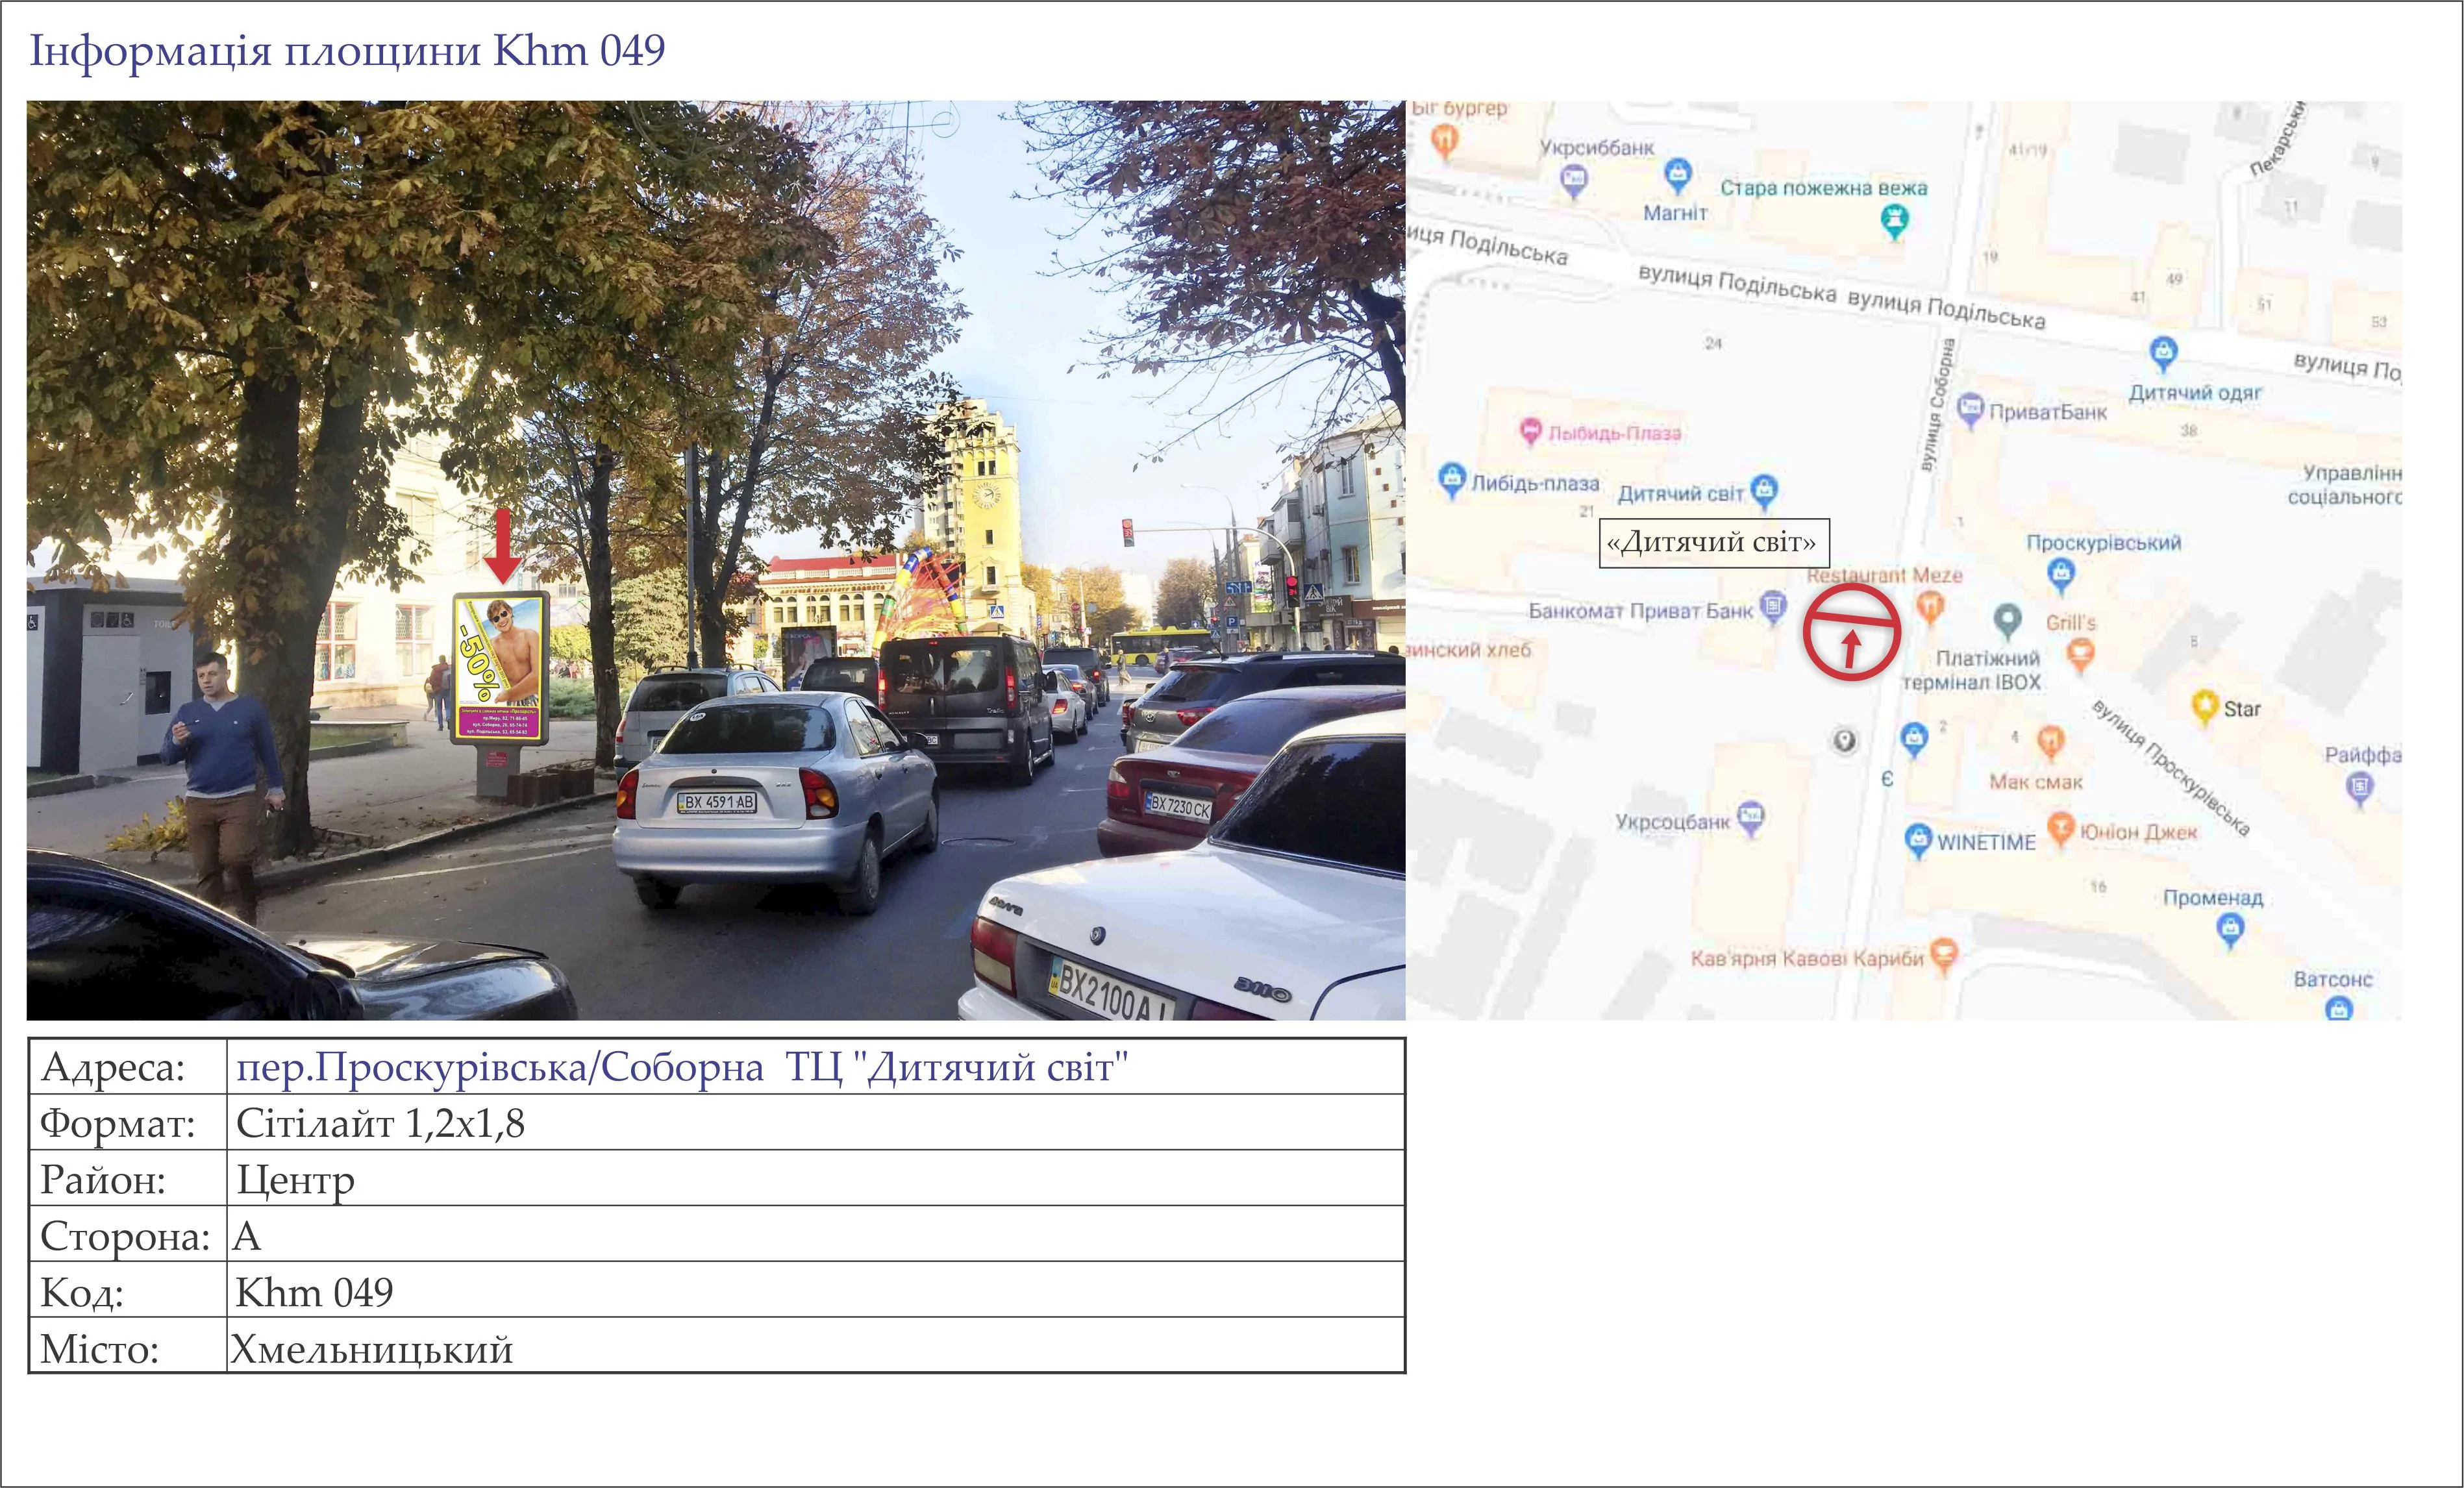Screen dimensions: 2464x1488
Task: Click the street photo of the citylight
Action: [715, 560]
